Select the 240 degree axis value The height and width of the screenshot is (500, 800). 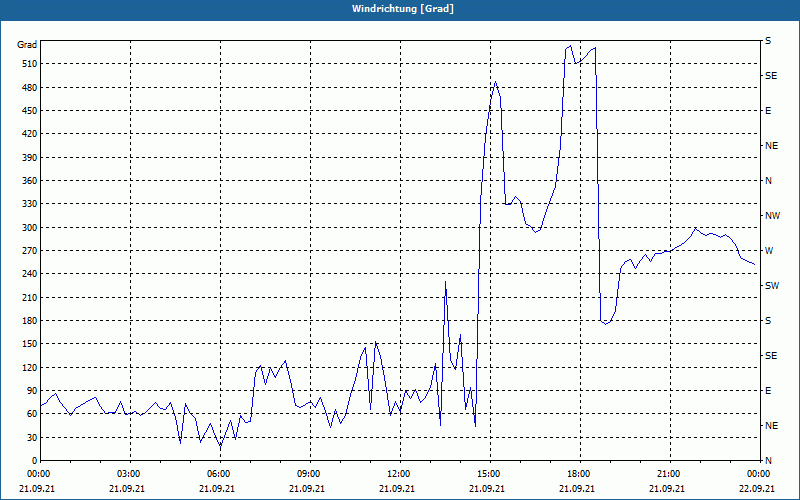30,274
